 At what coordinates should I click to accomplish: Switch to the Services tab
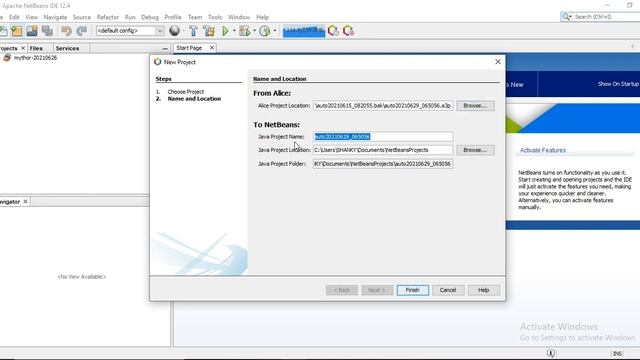(67, 48)
